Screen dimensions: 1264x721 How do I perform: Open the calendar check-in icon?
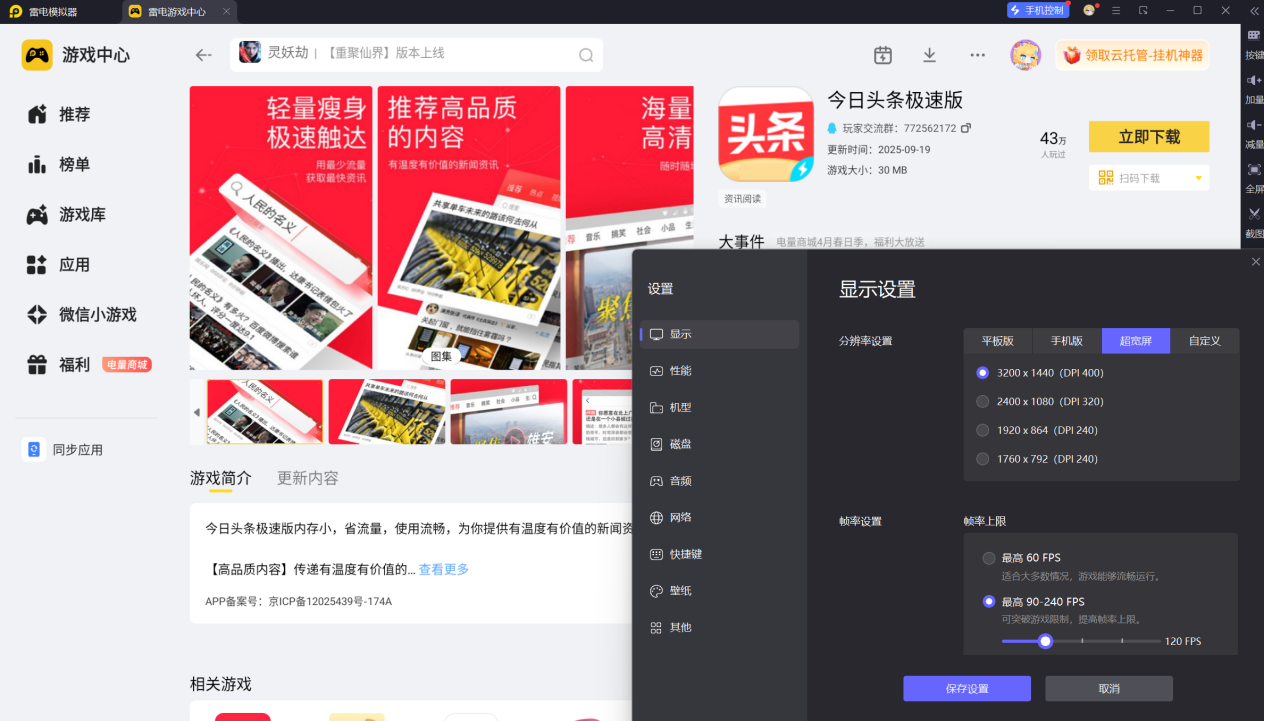pyautogui.click(x=882, y=55)
